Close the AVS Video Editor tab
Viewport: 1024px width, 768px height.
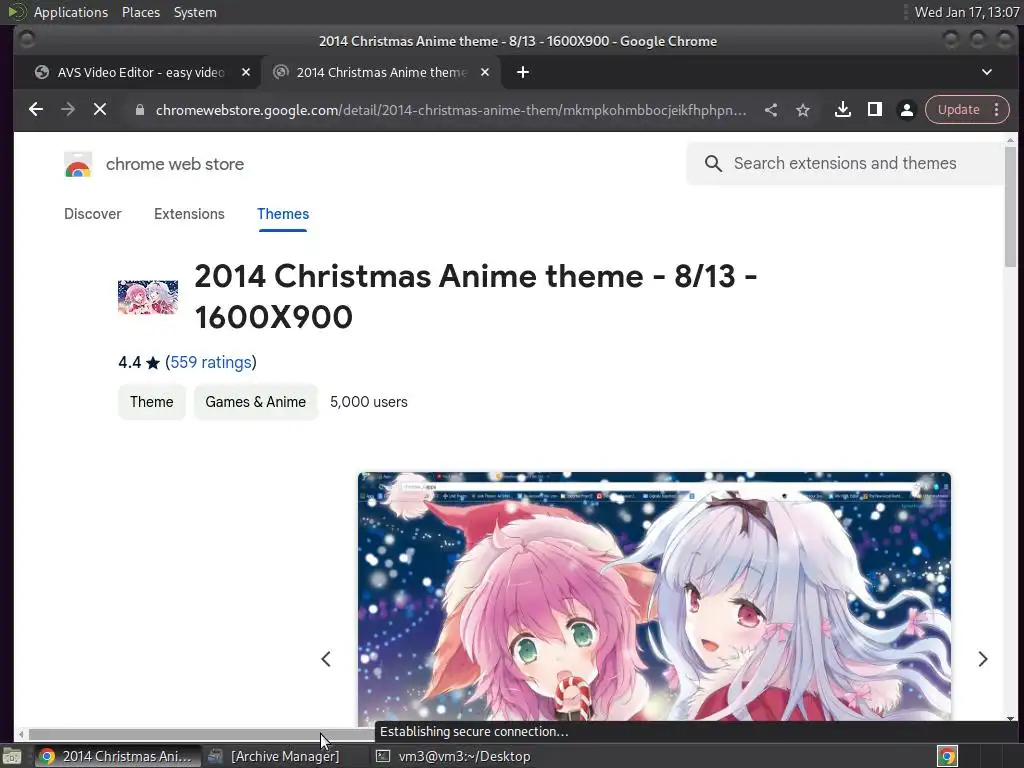coord(246,72)
